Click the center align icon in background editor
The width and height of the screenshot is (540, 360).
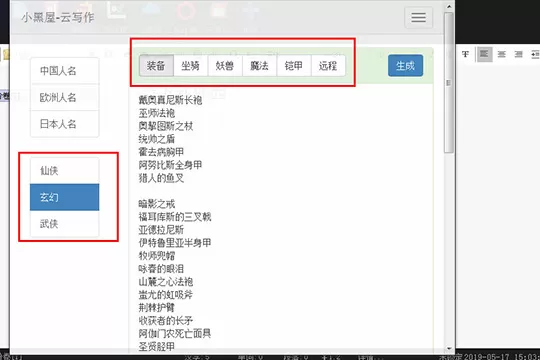(501, 54)
